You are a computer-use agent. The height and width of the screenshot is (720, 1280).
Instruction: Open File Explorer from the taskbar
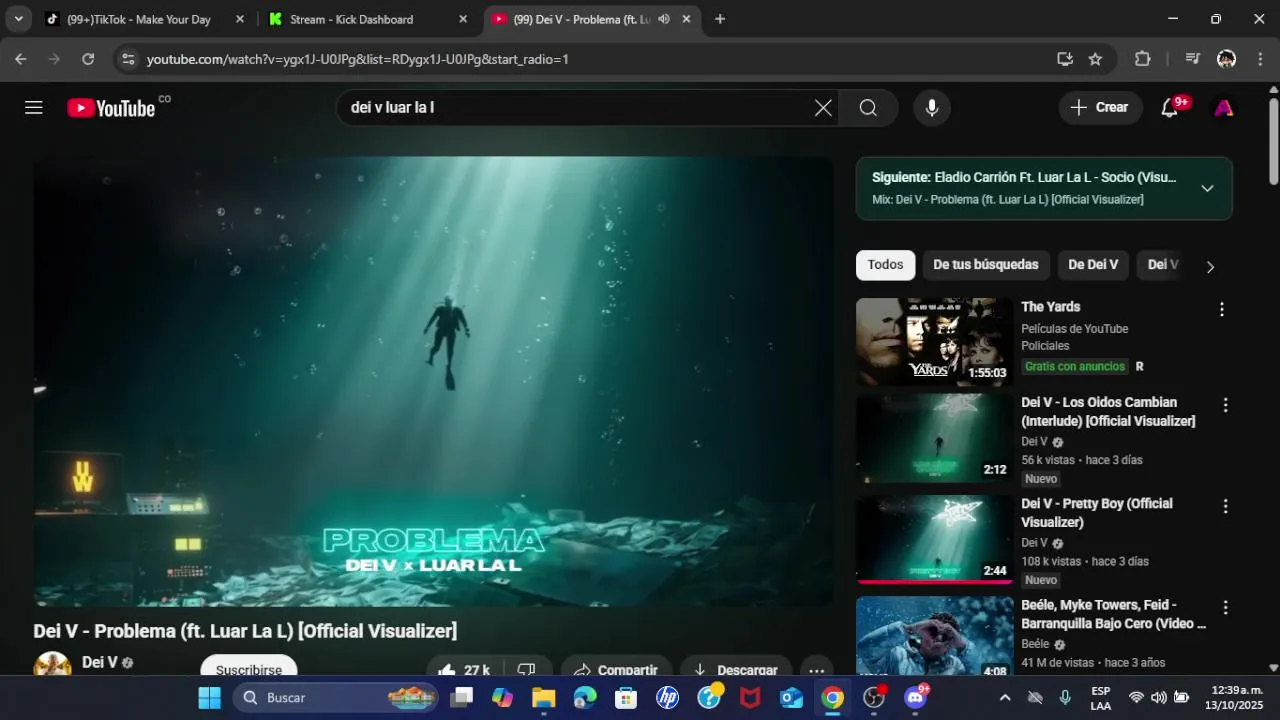pyautogui.click(x=543, y=697)
